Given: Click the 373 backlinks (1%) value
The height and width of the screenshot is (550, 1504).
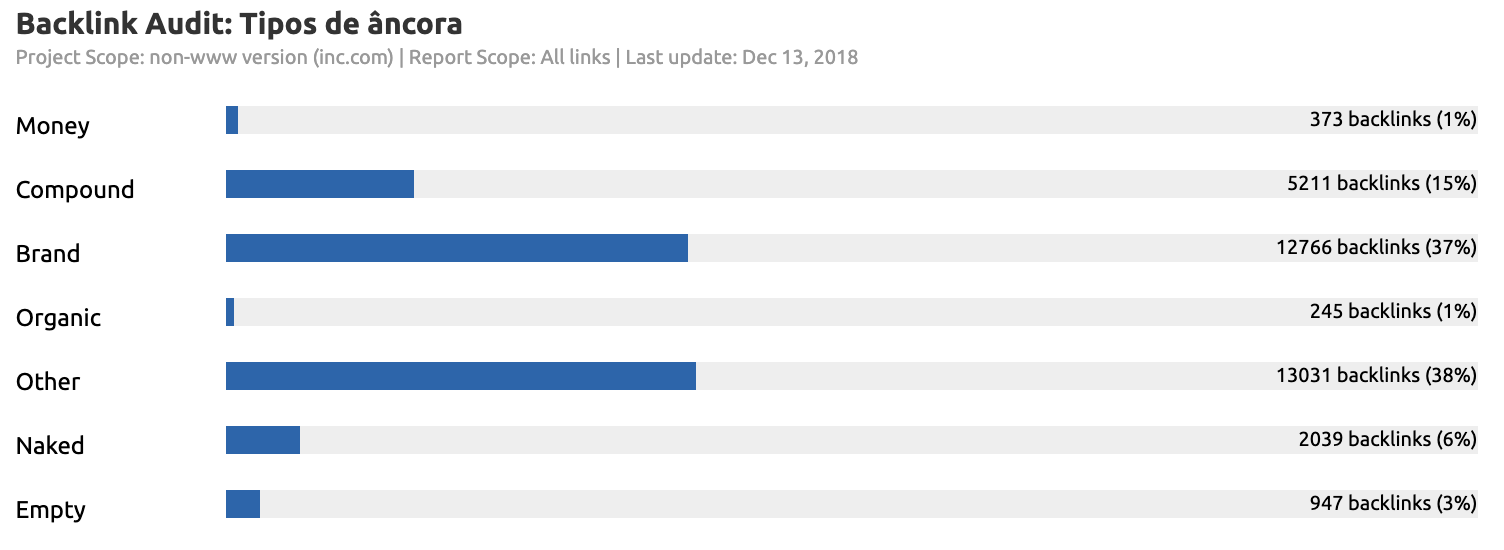Looking at the screenshot, I should 1393,120.
